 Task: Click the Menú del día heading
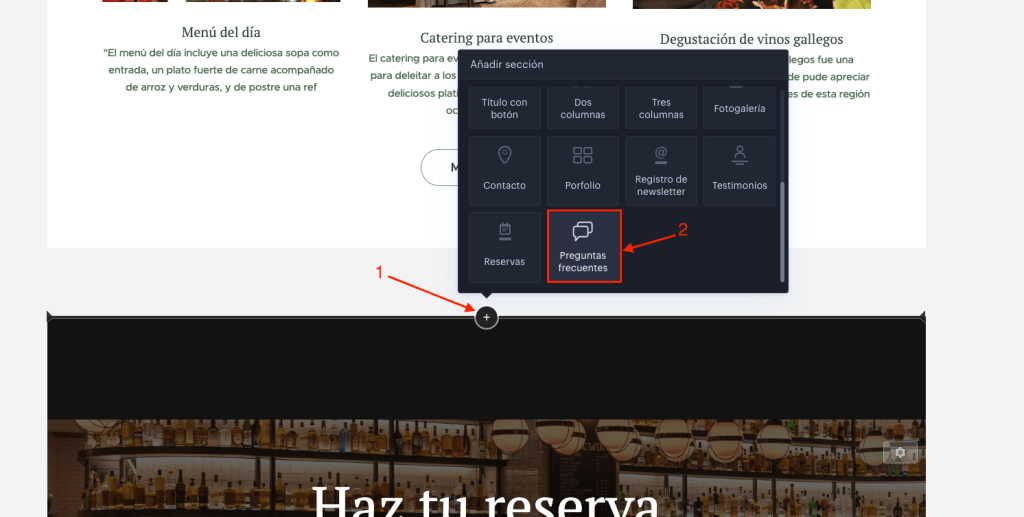point(221,32)
